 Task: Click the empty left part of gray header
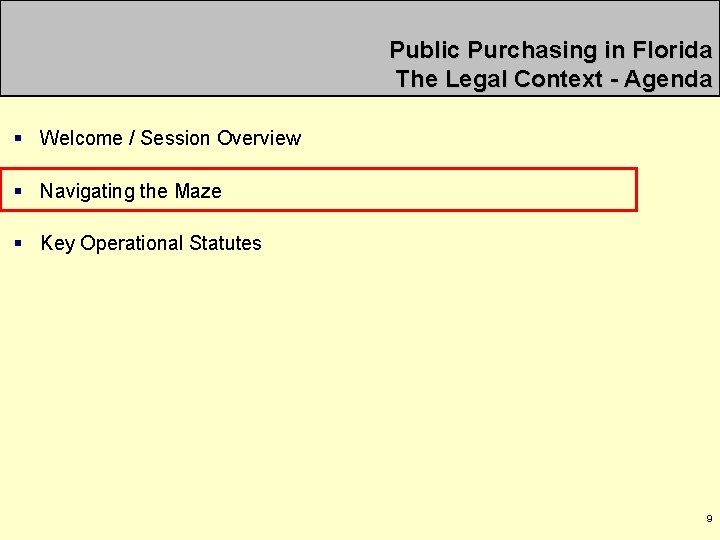click(184, 48)
